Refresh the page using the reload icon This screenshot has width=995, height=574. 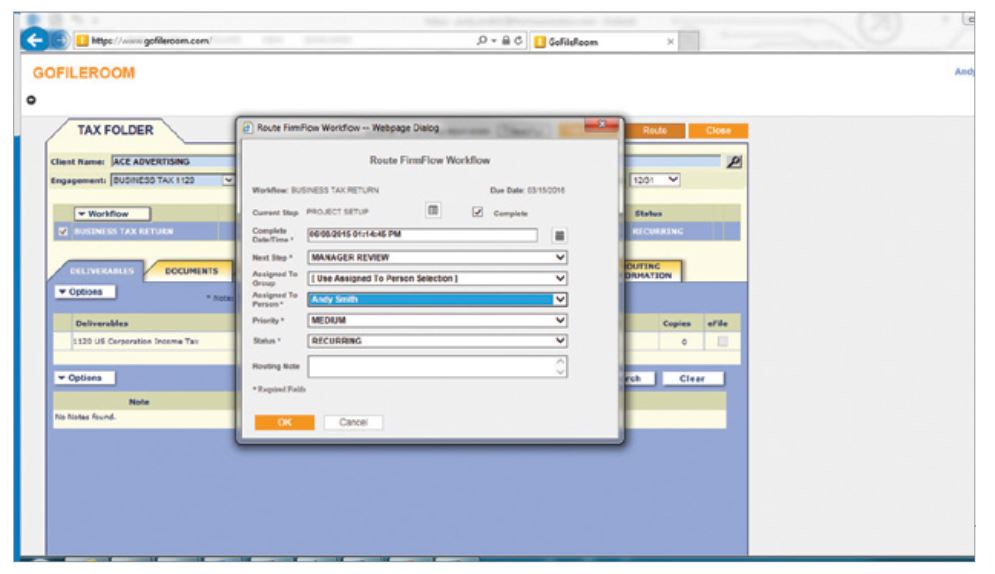tap(518, 41)
